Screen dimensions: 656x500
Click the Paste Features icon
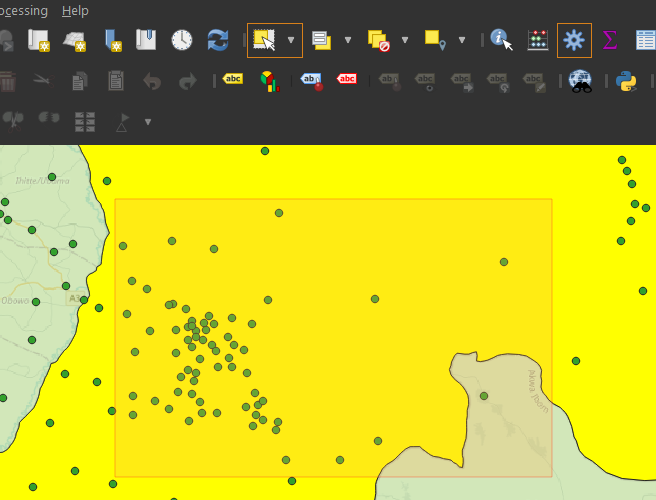click(115, 81)
